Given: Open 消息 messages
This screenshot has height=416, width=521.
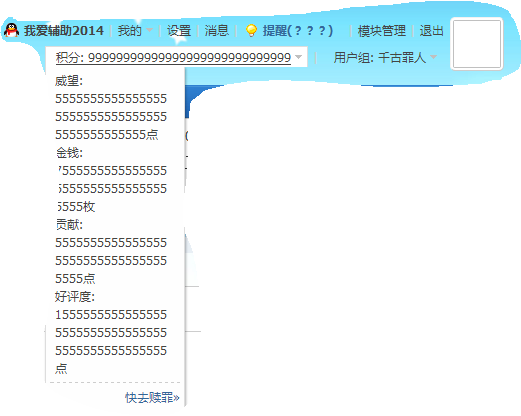Looking at the screenshot, I should (x=217, y=31).
